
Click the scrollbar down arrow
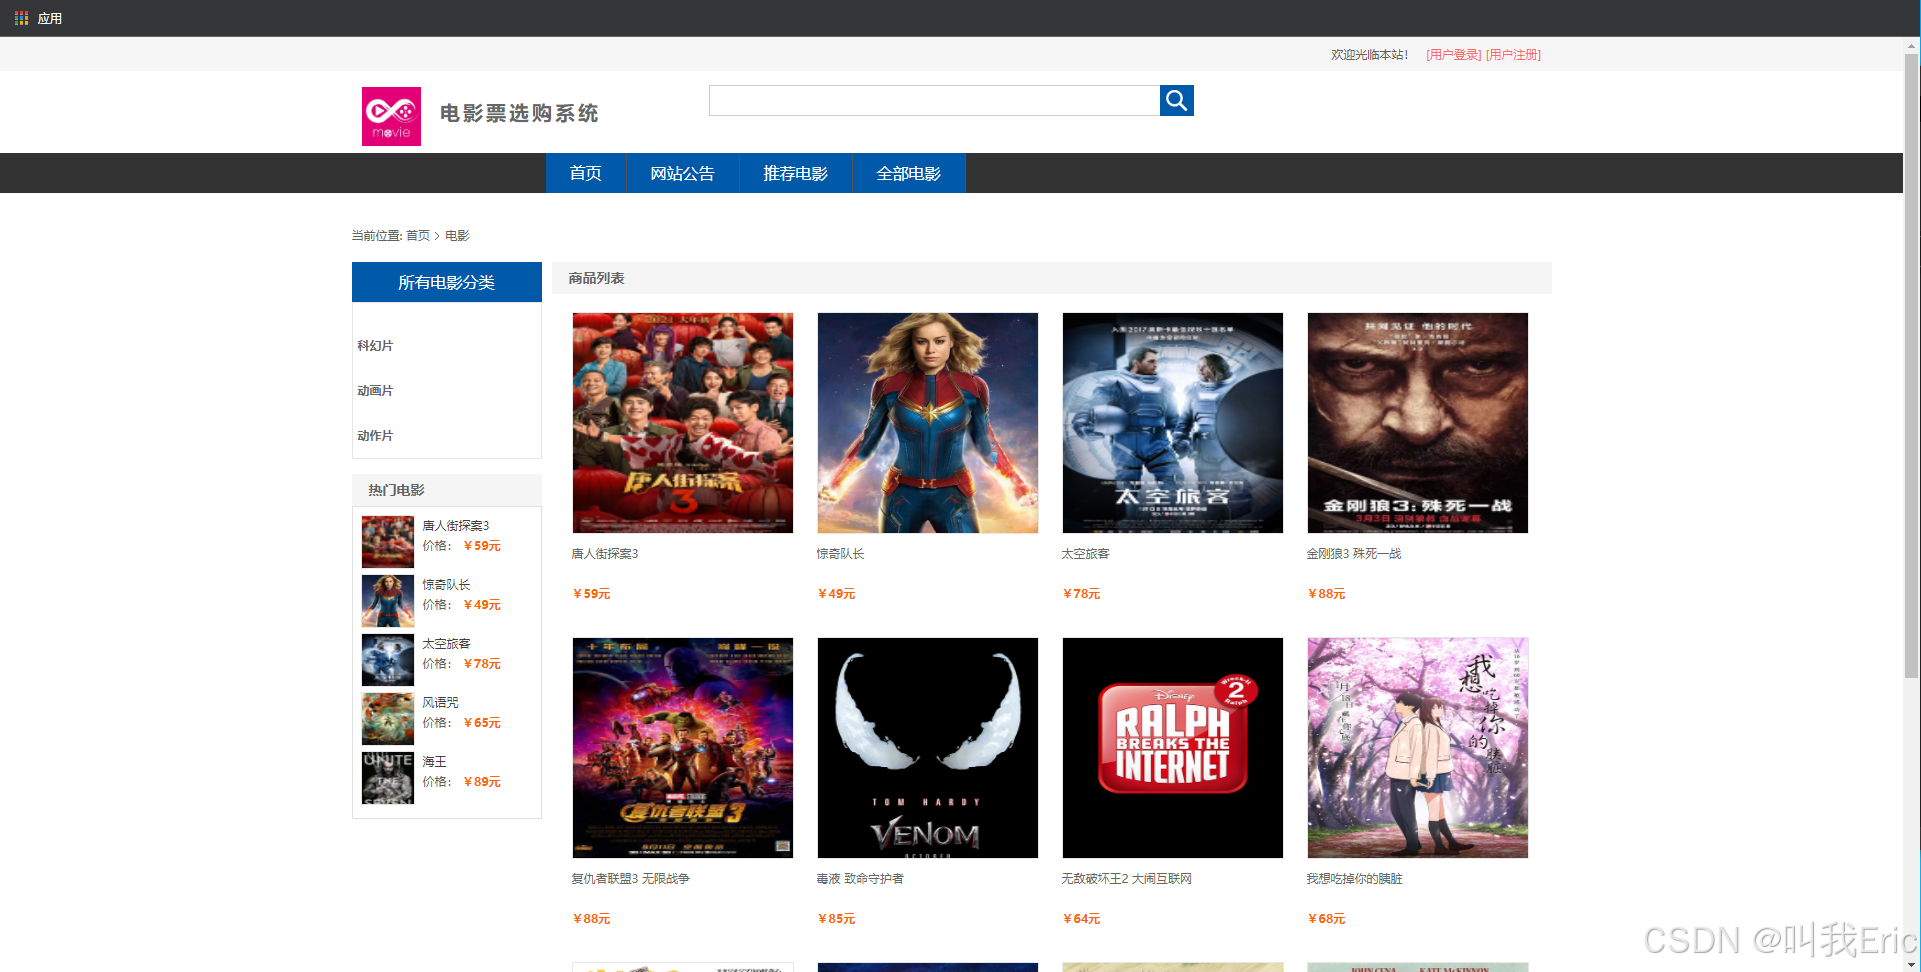[1911, 965]
